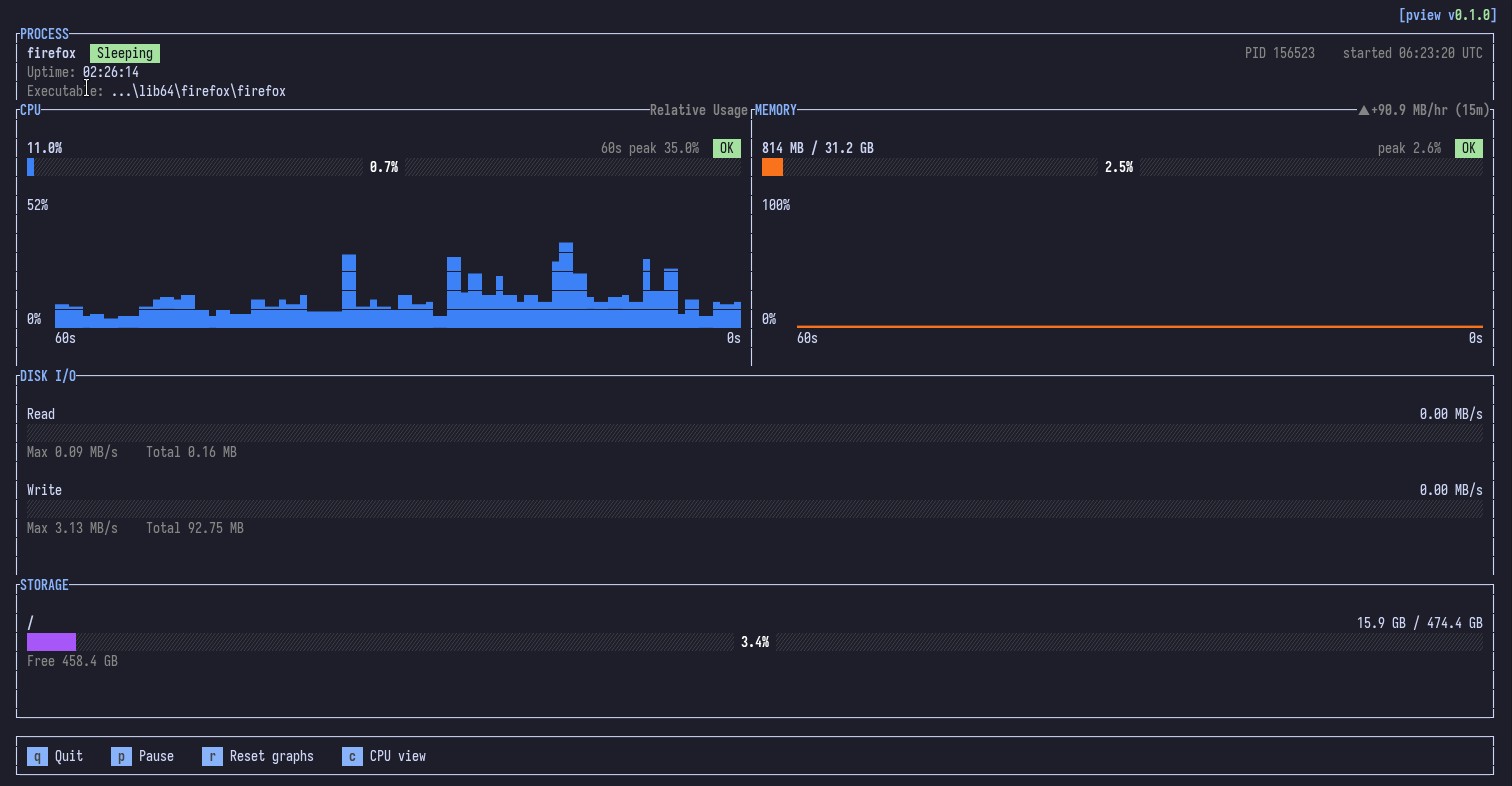1512x786 pixels.
Task: Click the started 06:23:20 UTC timestamp
Action: tap(1413, 53)
